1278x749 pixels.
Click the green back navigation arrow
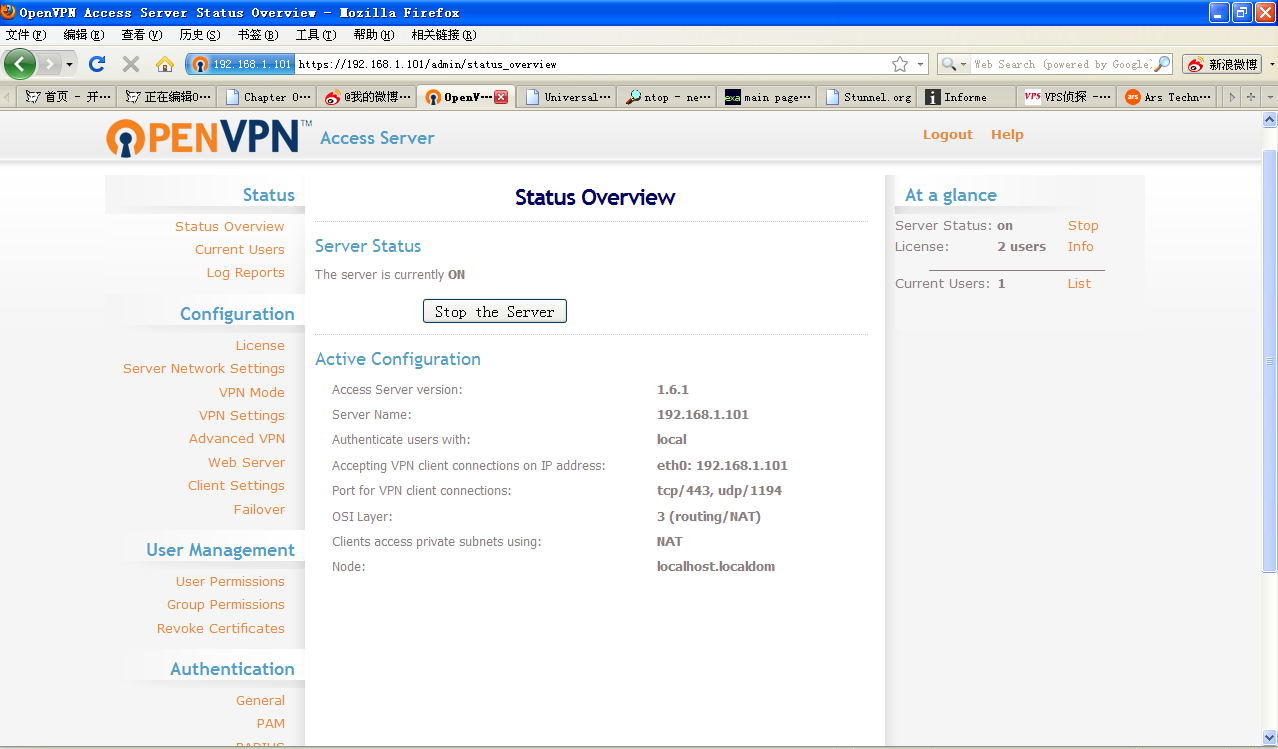tap(19, 64)
